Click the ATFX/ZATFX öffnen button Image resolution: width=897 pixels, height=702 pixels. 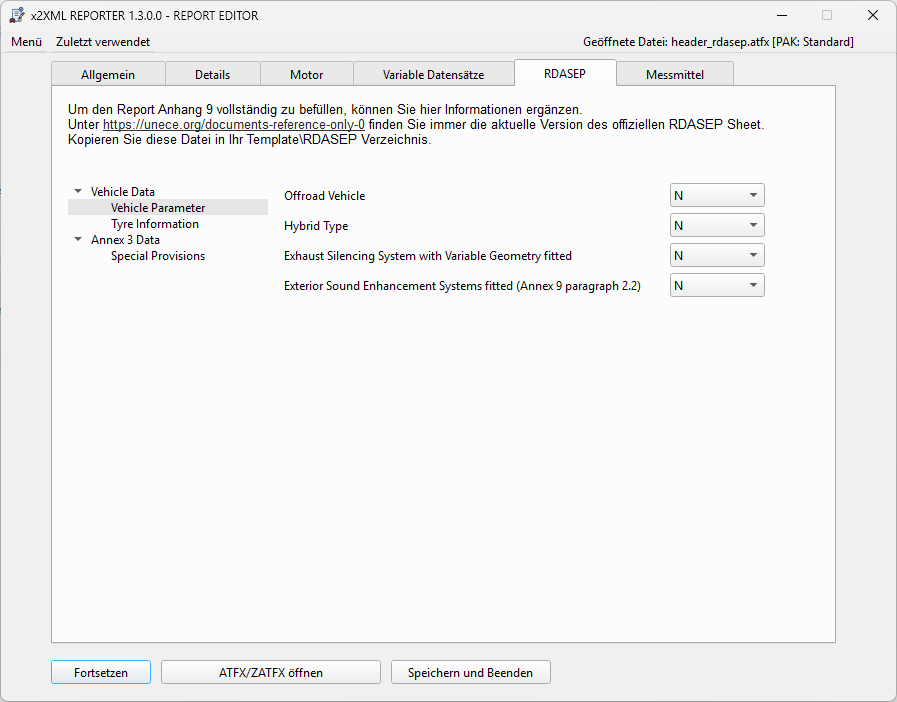click(x=270, y=673)
